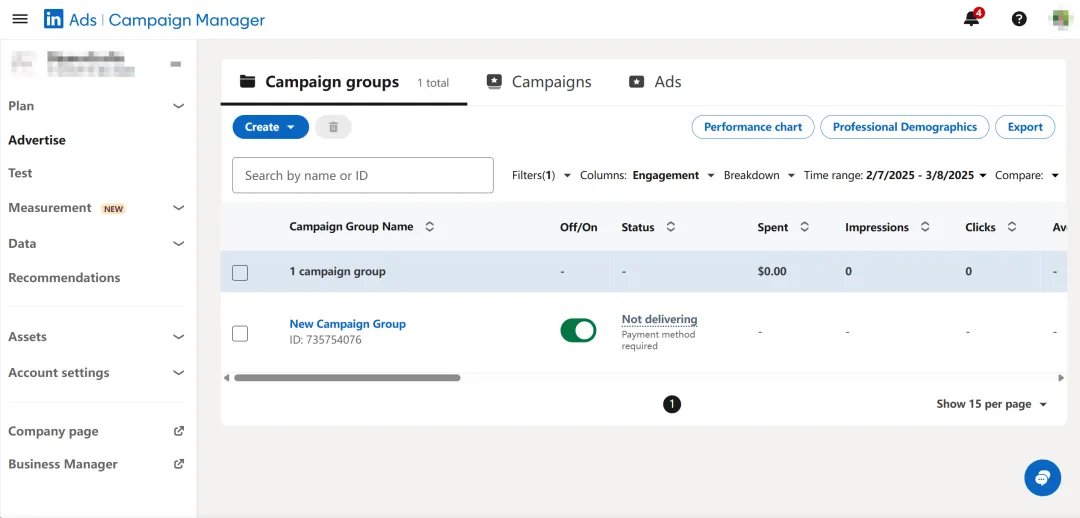
Task: Sort by Campaign Group Name arrows
Action: [430, 227]
